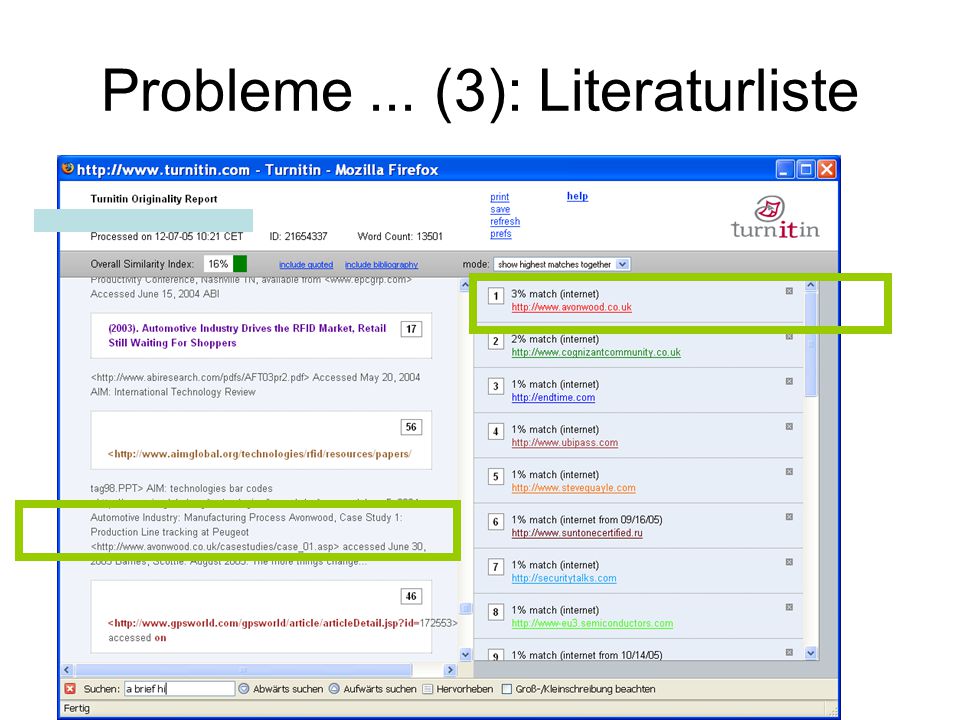This screenshot has height=720, width=960.
Task: Exclude the endtime.com match using its X icon
Action: tap(789, 381)
